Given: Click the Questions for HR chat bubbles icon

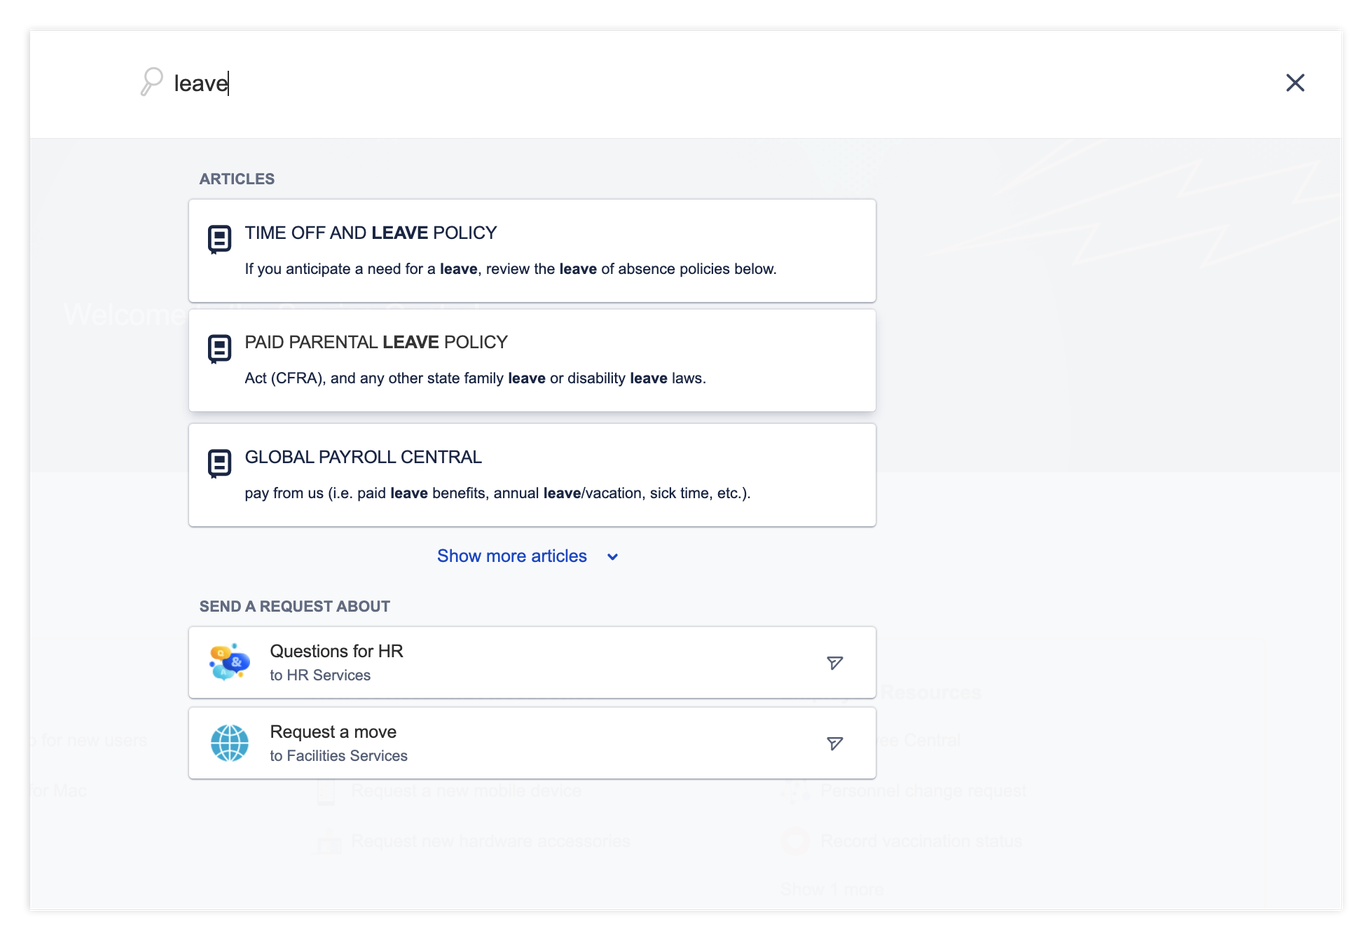Looking at the screenshot, I should tap(229, 662).
